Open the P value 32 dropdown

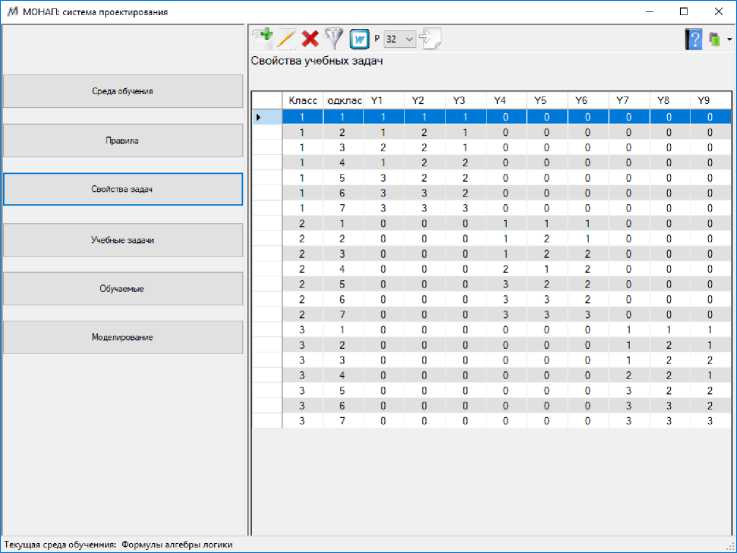(x=400, y=39)
